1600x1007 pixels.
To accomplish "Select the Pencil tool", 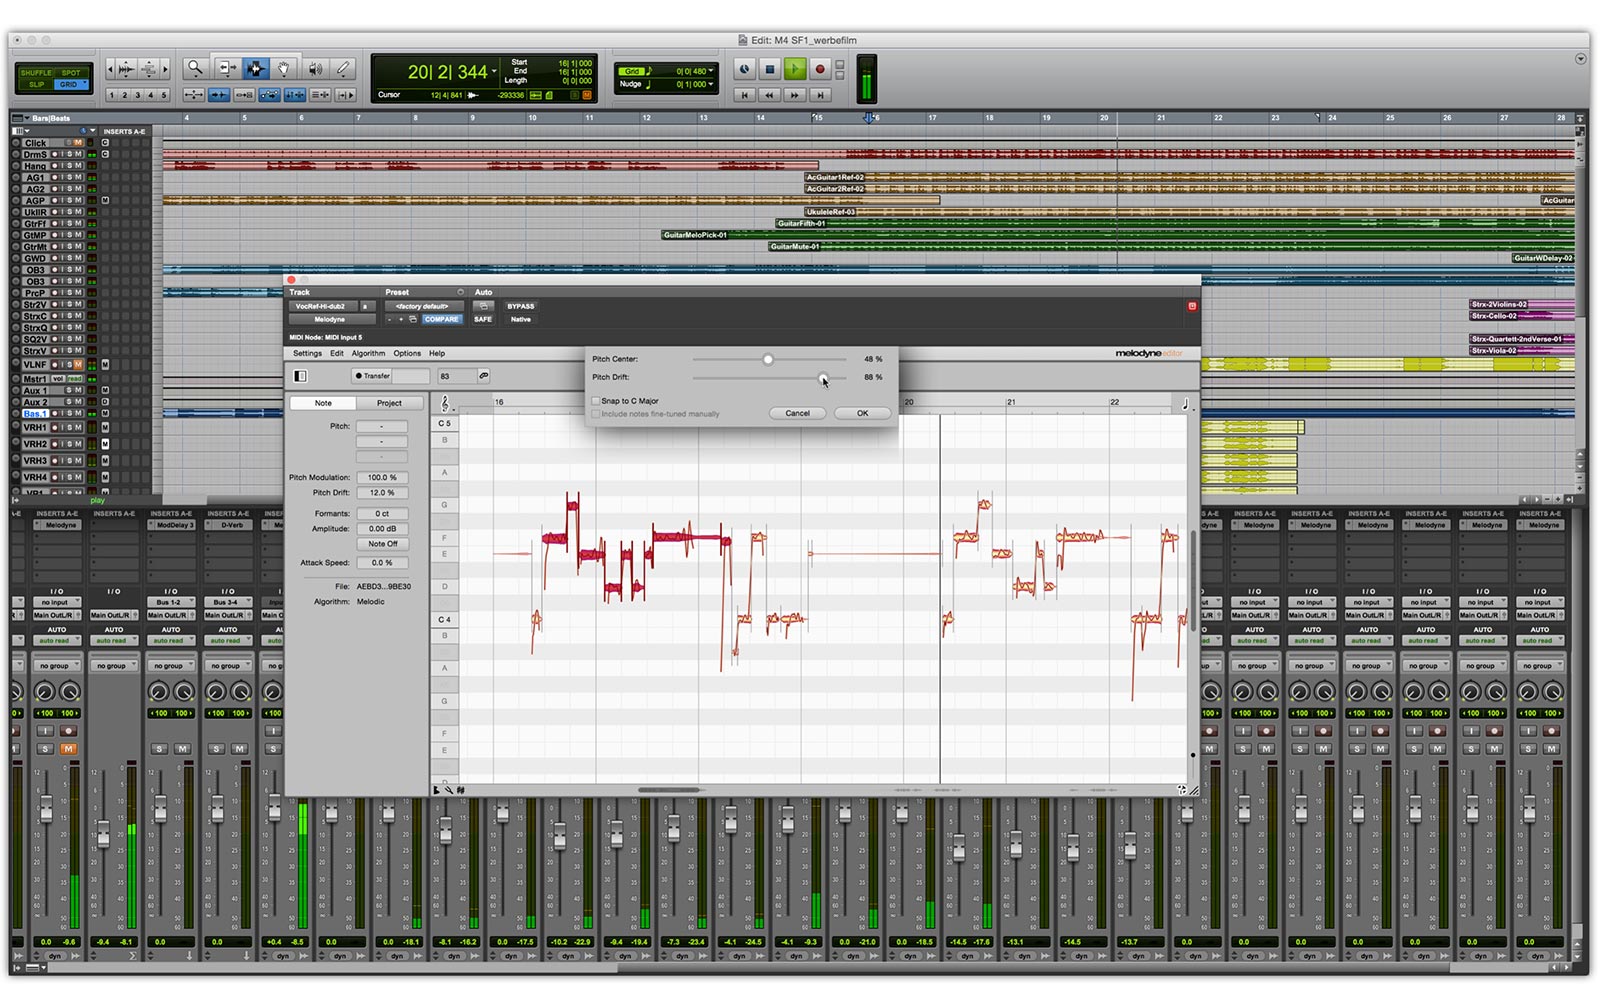I will coord(343,68).
